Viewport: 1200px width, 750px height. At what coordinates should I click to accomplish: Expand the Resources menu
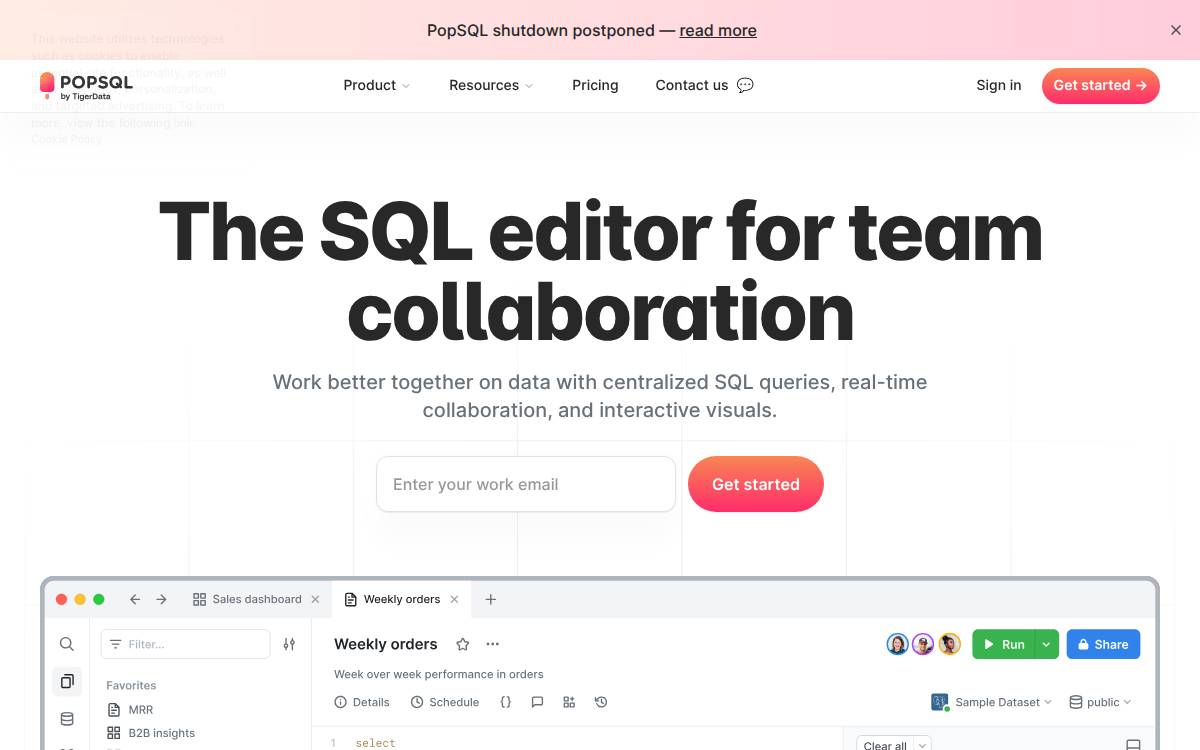[491, 85]
